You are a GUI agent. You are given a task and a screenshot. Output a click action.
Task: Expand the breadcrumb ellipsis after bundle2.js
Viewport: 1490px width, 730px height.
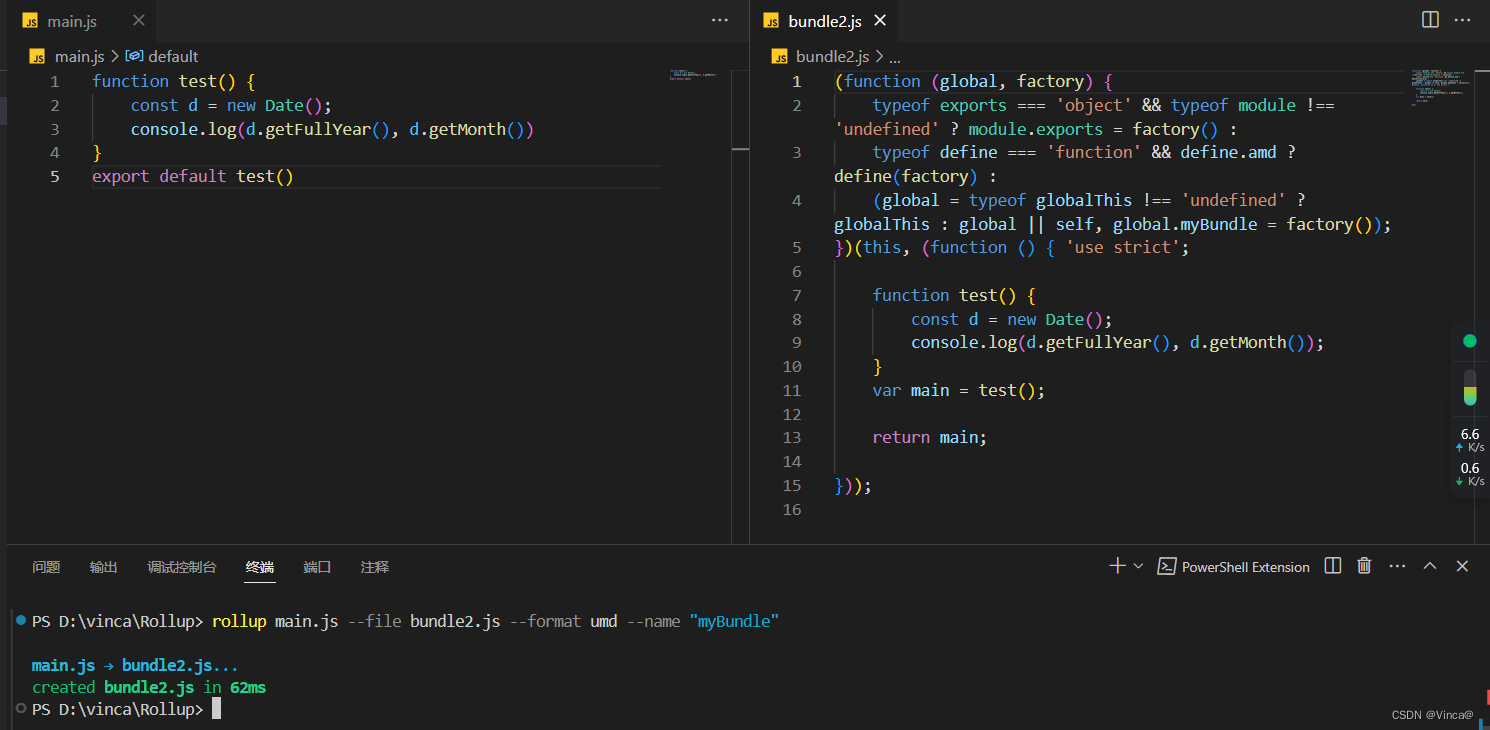(x=895, y=57)
